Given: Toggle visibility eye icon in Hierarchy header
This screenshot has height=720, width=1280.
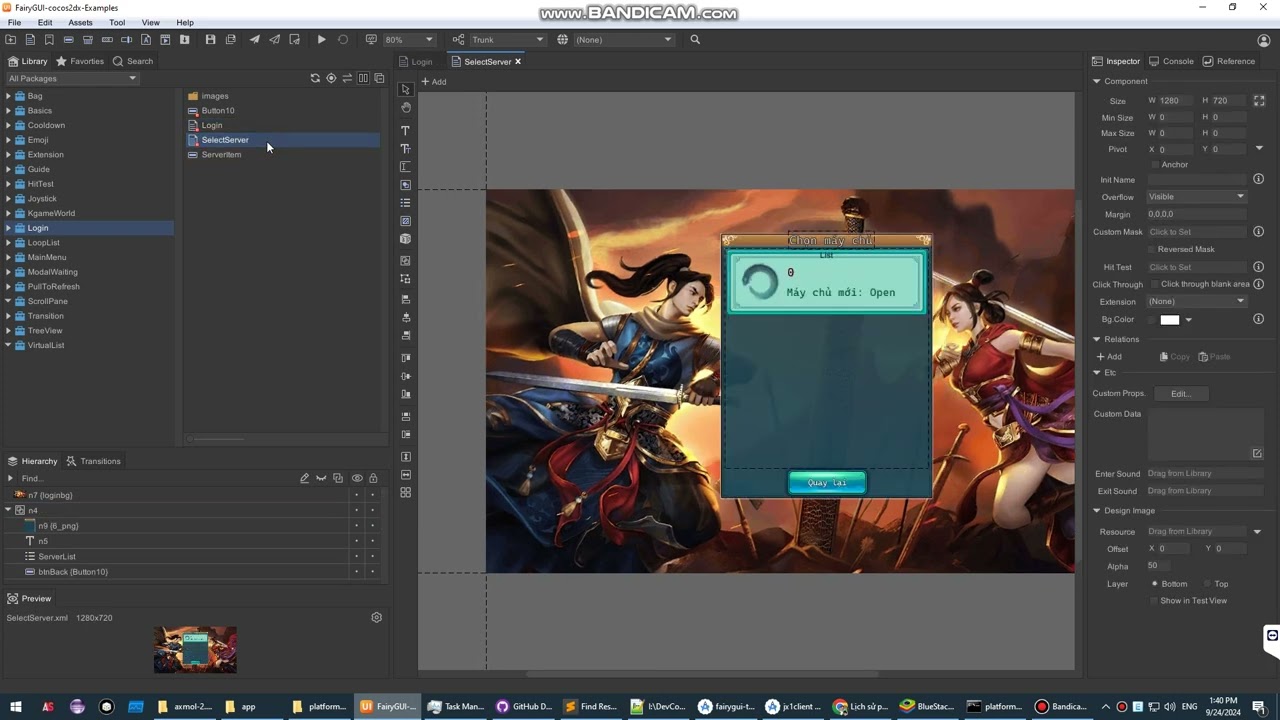Looking at the screenshot, I should [357, 478].
